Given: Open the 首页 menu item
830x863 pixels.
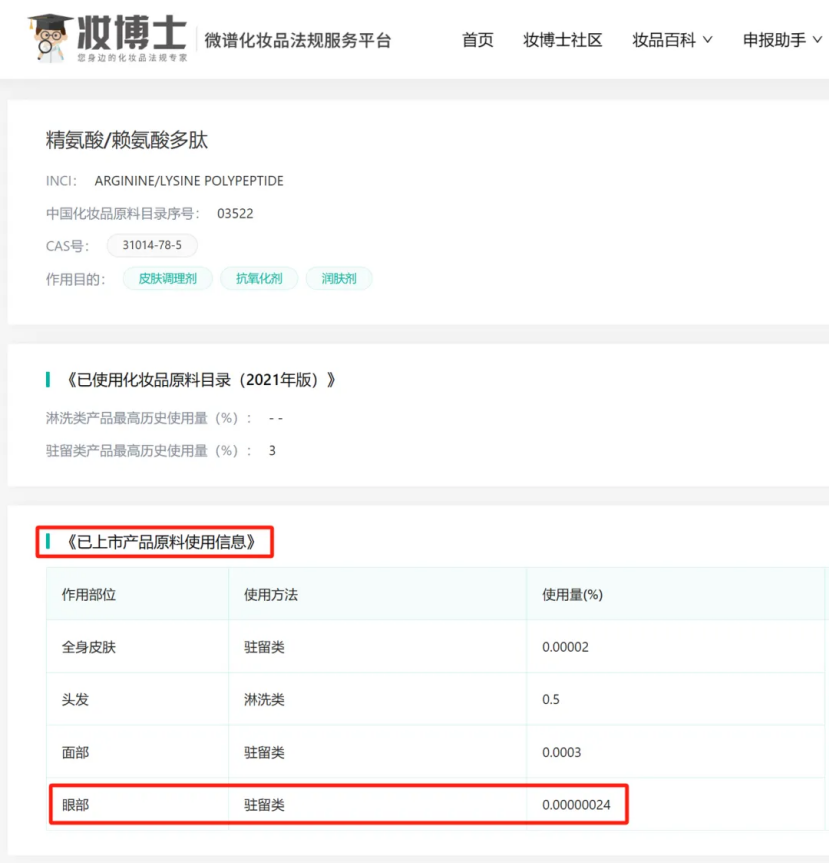Looking at the screenshot, I should 477,40.
